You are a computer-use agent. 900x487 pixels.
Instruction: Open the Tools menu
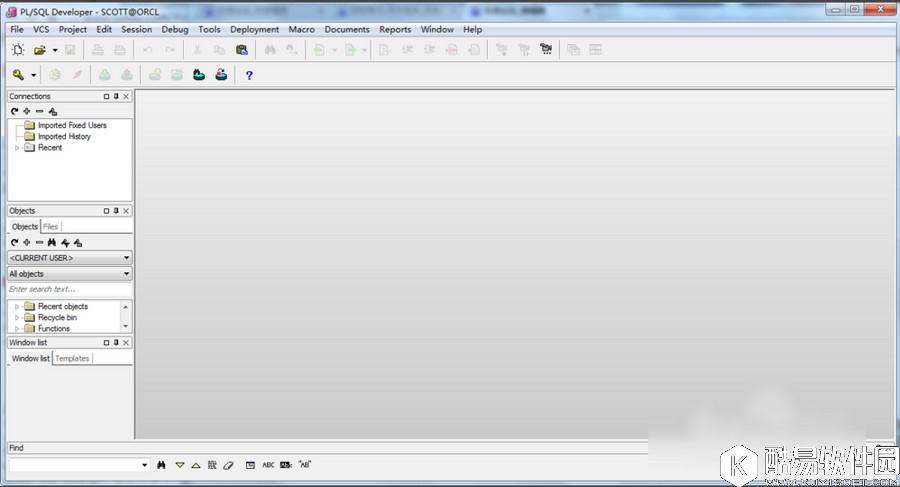click(x=210, y=29)
